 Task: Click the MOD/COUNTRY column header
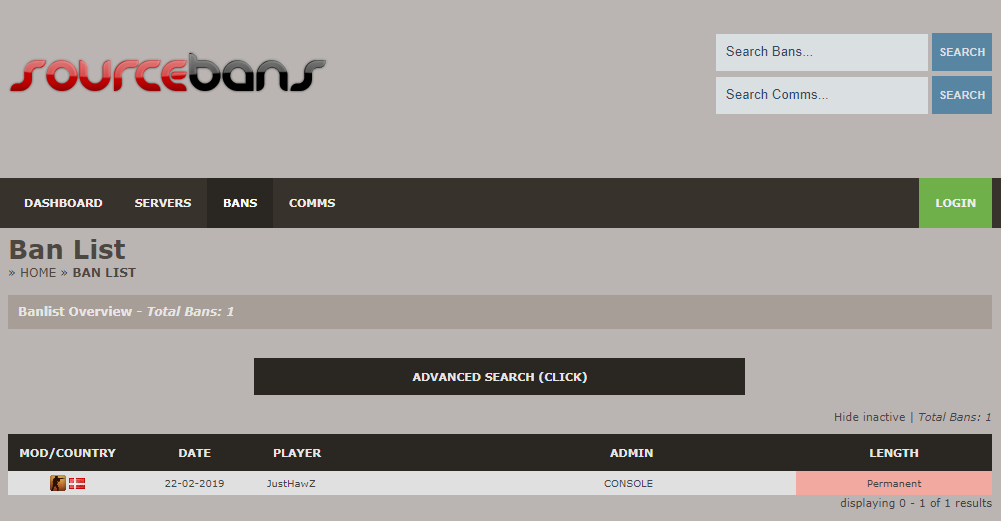(x=67, y=453)
